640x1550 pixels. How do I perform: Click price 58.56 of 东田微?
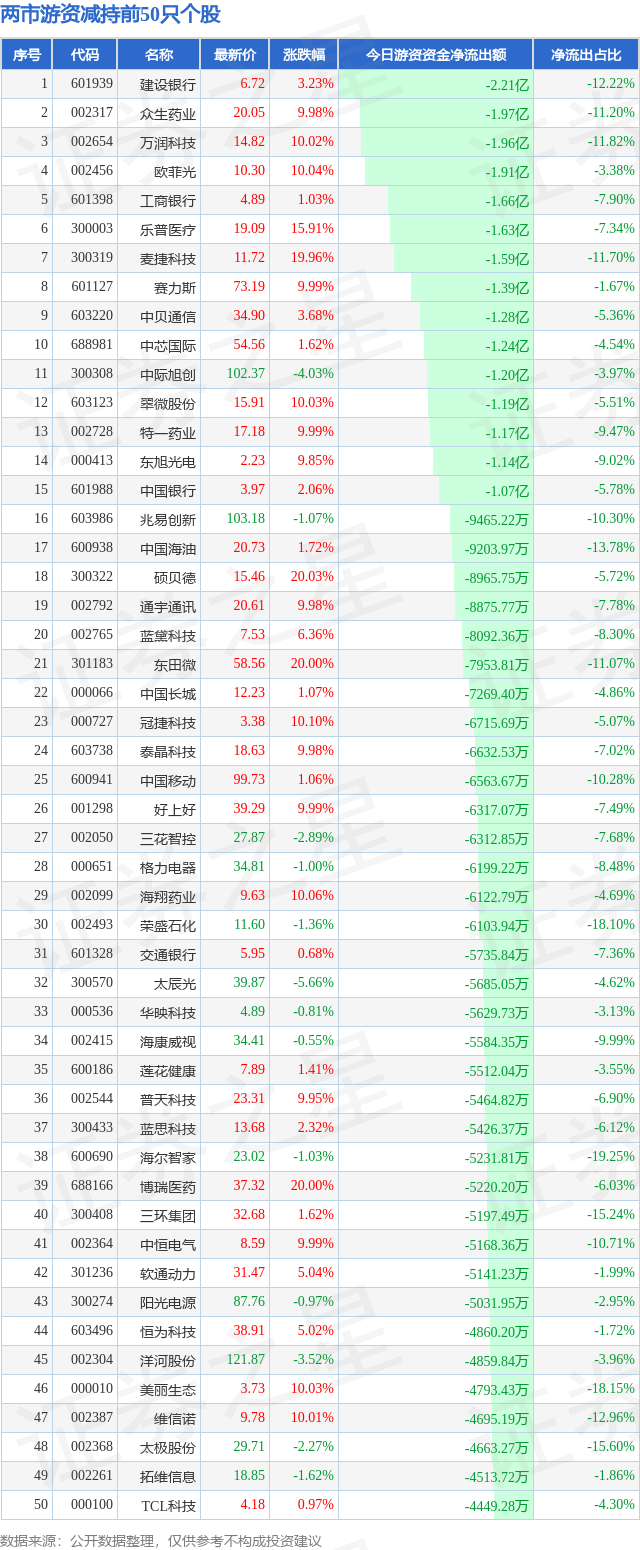point(249,664)
